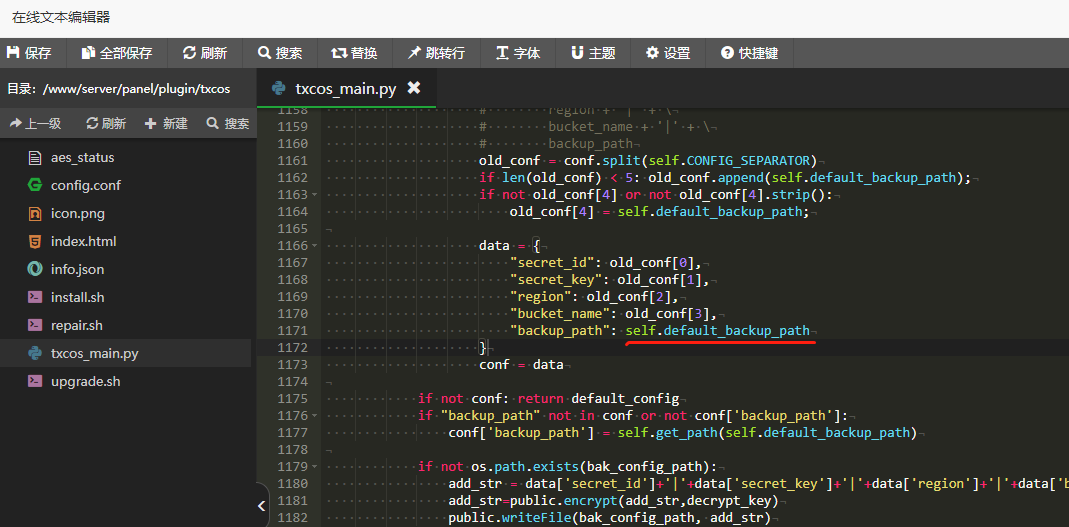Search files in the sidebar 搜索
The height and width of the screenshot is (527, 1069).
228,123
